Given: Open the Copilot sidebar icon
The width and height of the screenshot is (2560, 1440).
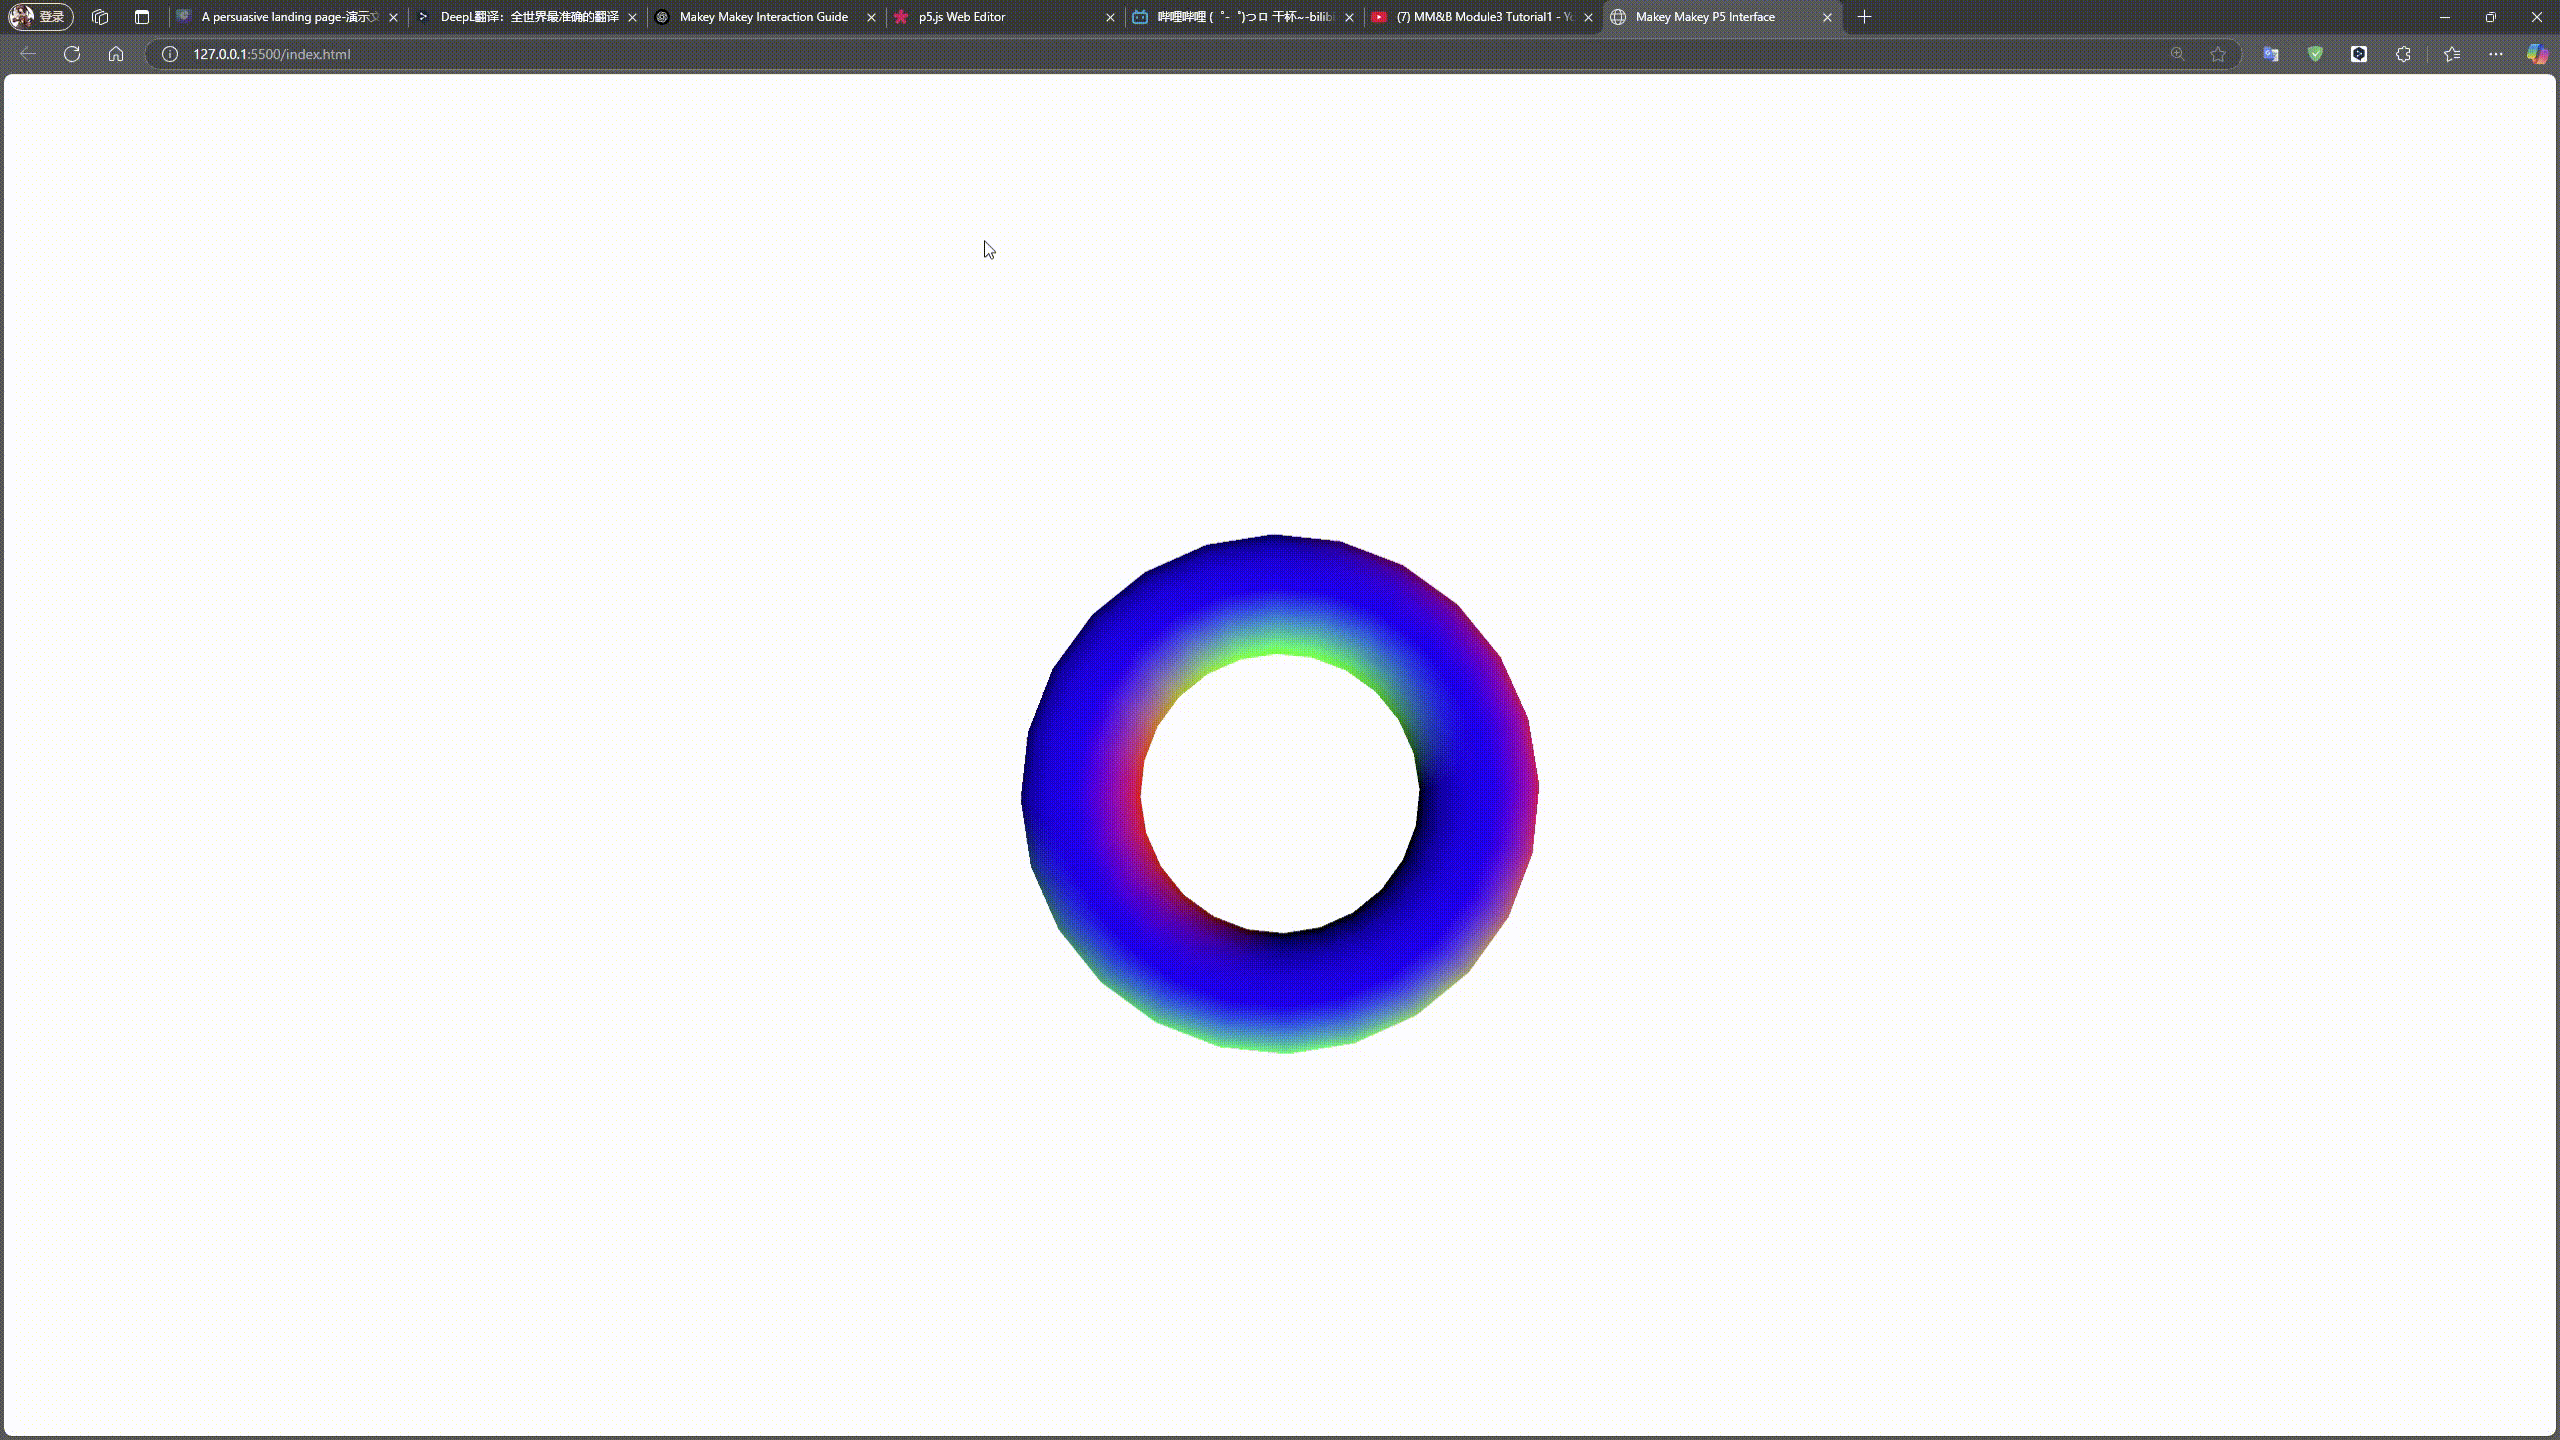Looking at the screenshot, I should point(2538,54).
